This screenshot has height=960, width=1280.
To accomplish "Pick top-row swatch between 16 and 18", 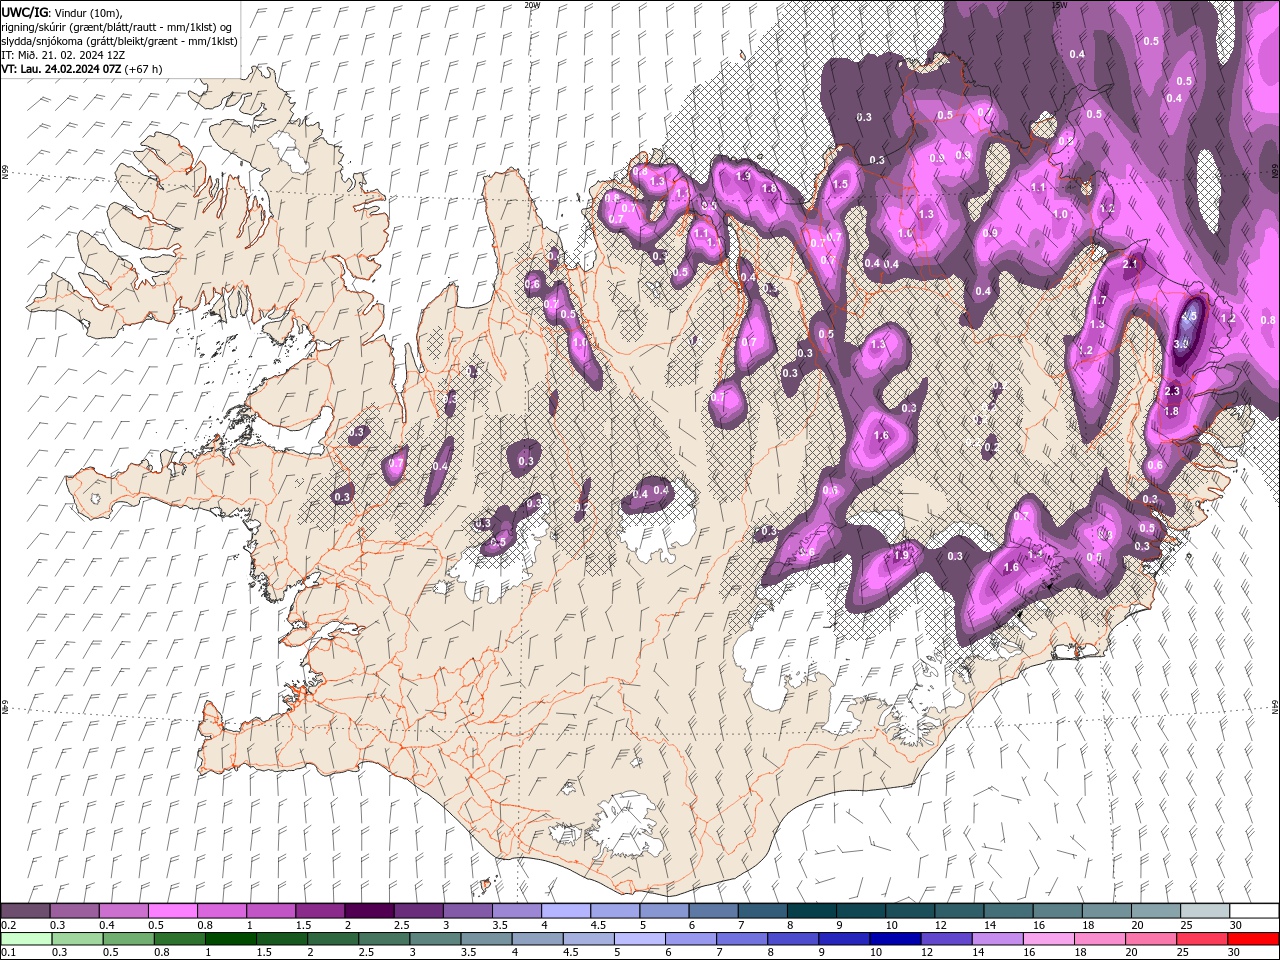I will 1057,911.
